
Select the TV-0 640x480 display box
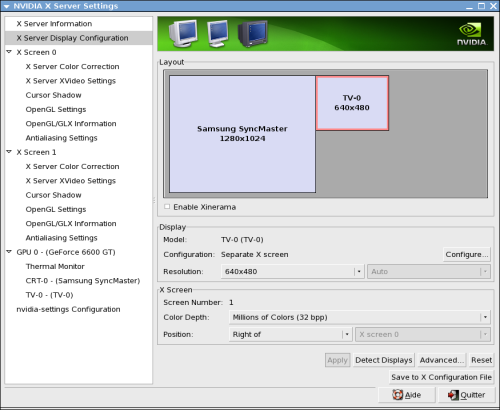(352, 103)
